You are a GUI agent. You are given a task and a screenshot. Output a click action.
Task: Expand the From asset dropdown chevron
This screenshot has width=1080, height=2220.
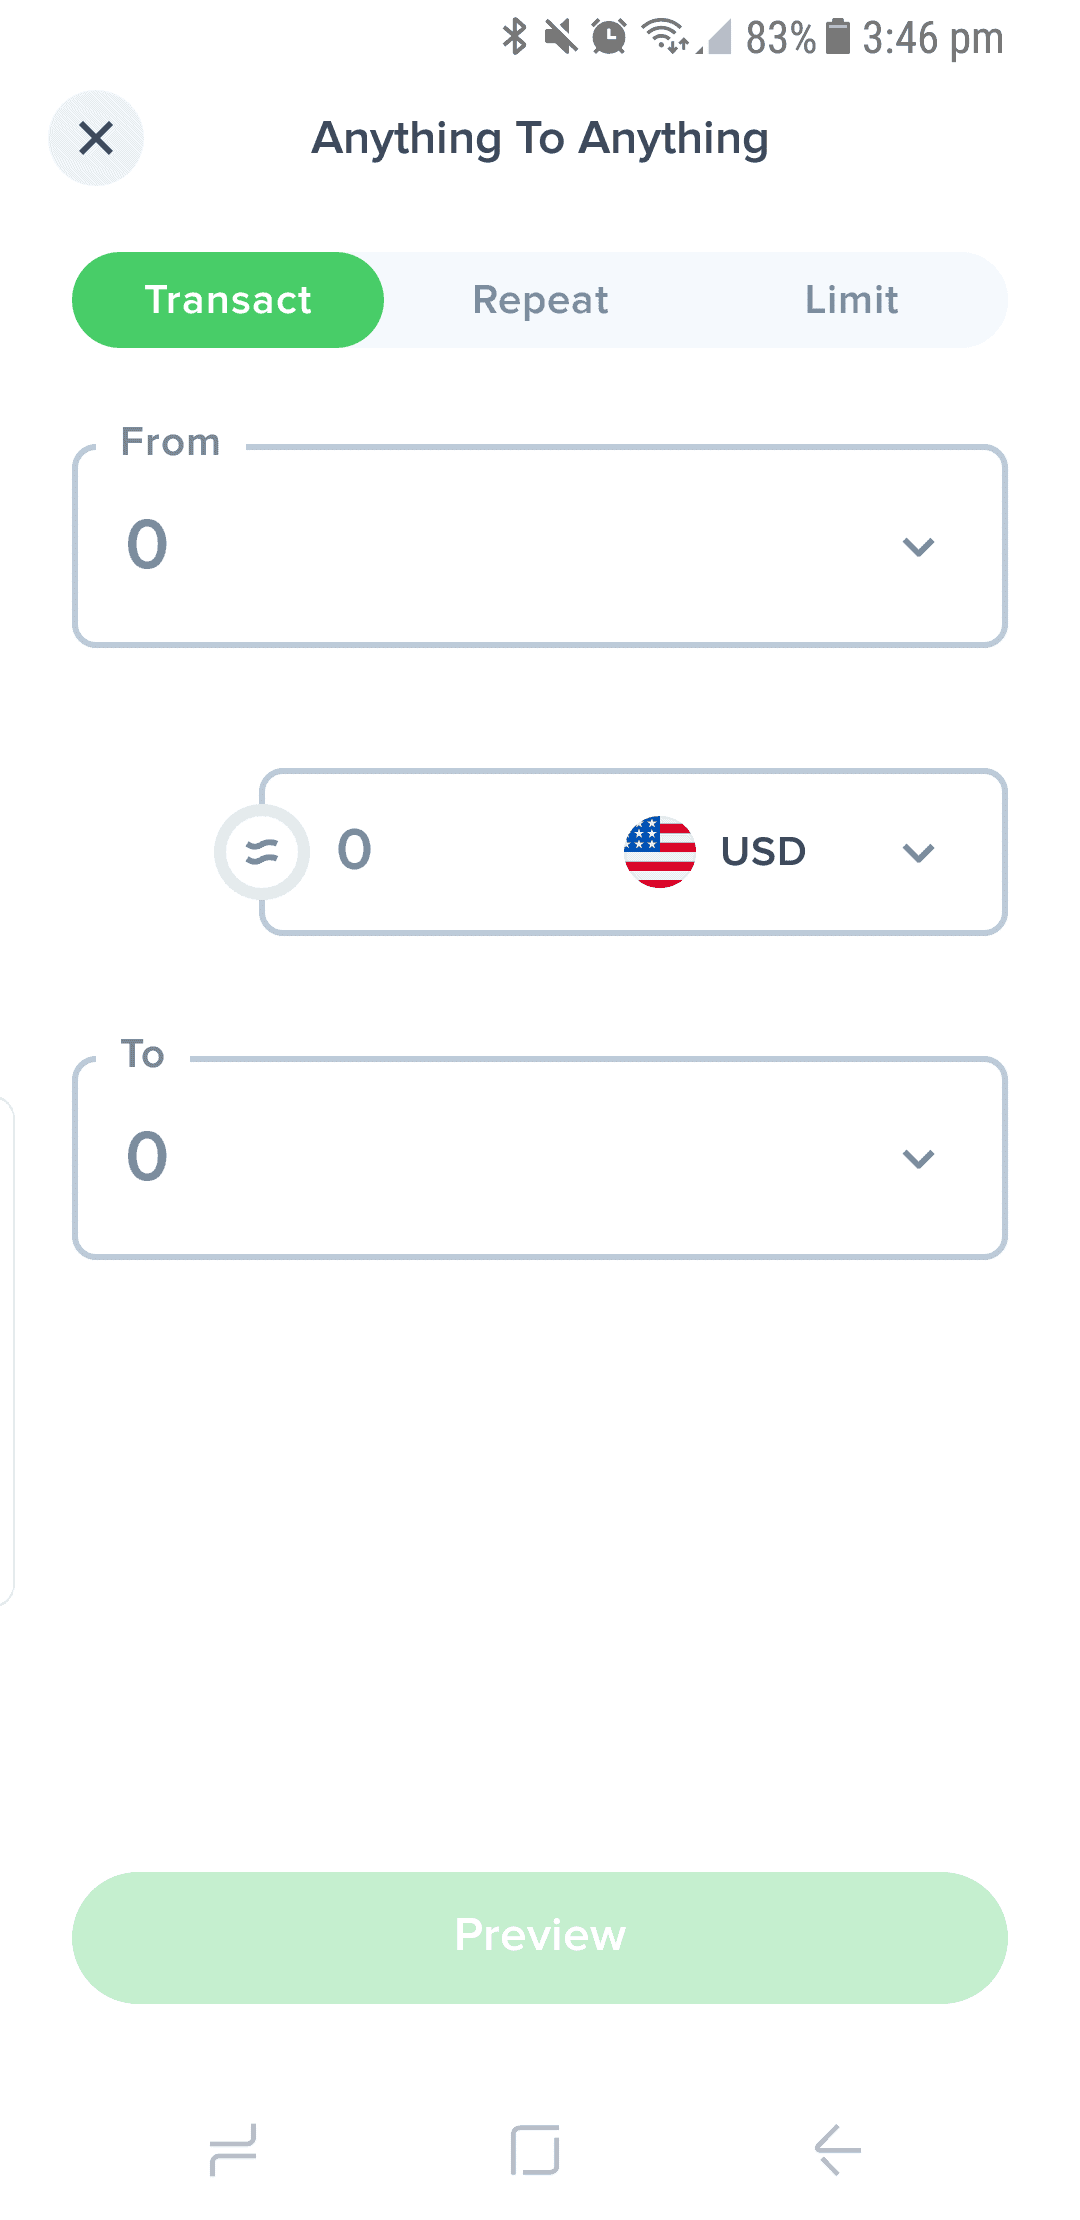click(x=918, y=547)
